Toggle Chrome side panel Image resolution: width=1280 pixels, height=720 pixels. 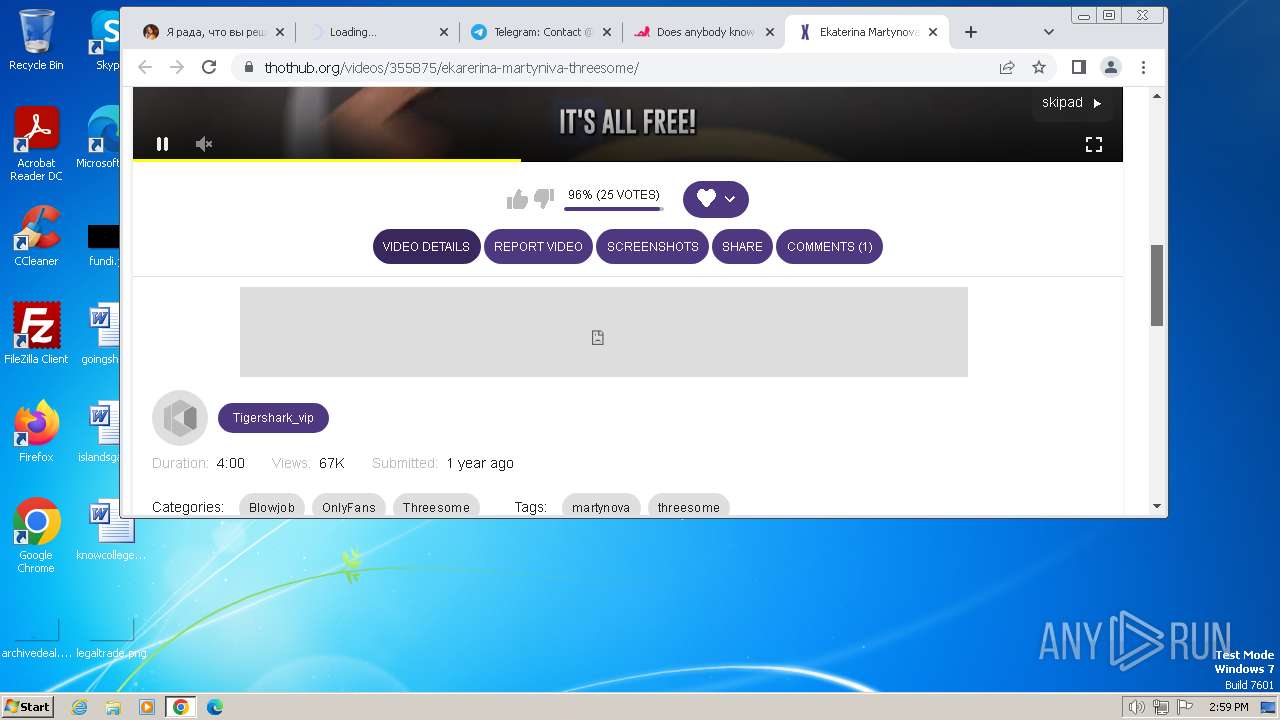point(1078,67)
